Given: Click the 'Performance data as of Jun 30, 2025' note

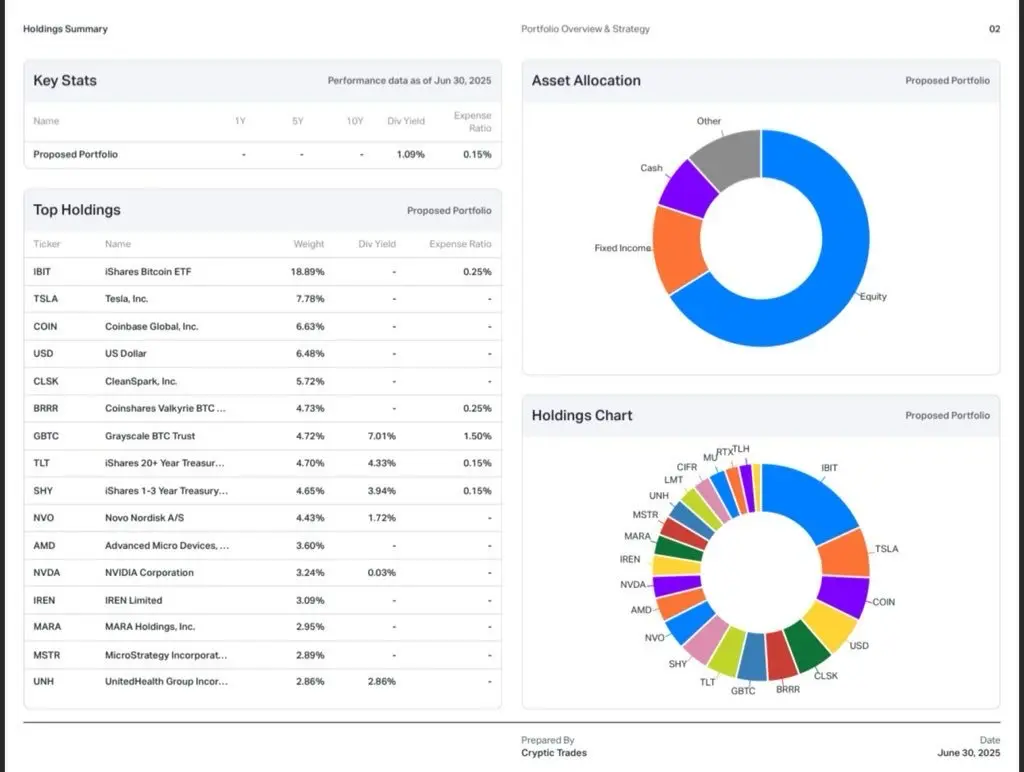Looking at the screenshot, I should [x=409, y=80].
